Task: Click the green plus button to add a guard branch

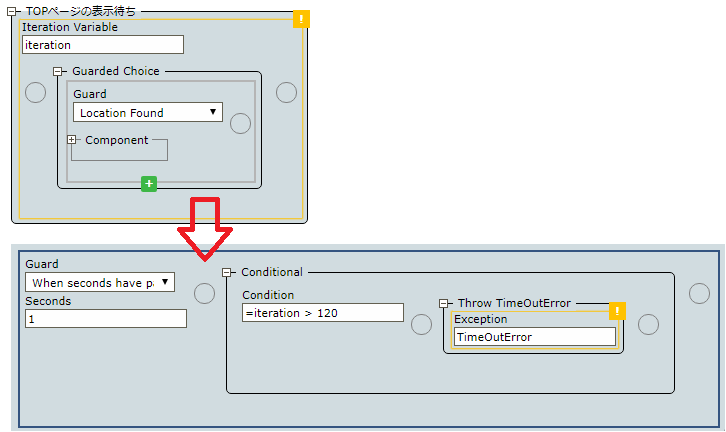Action: point(149,184)
